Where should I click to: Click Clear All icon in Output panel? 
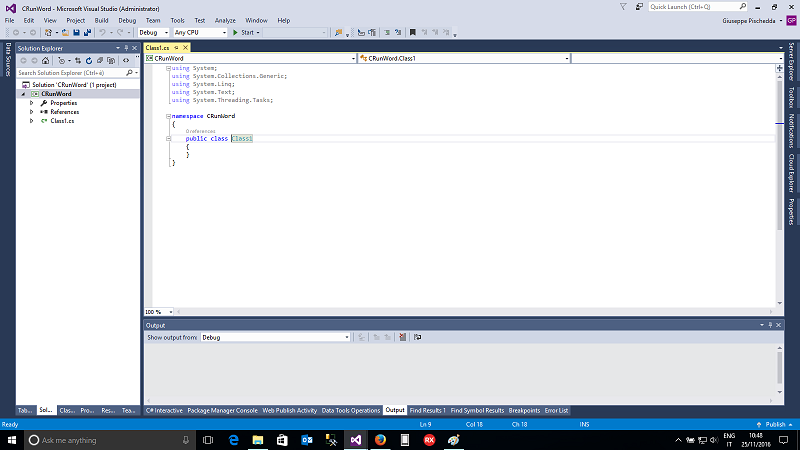403,337
